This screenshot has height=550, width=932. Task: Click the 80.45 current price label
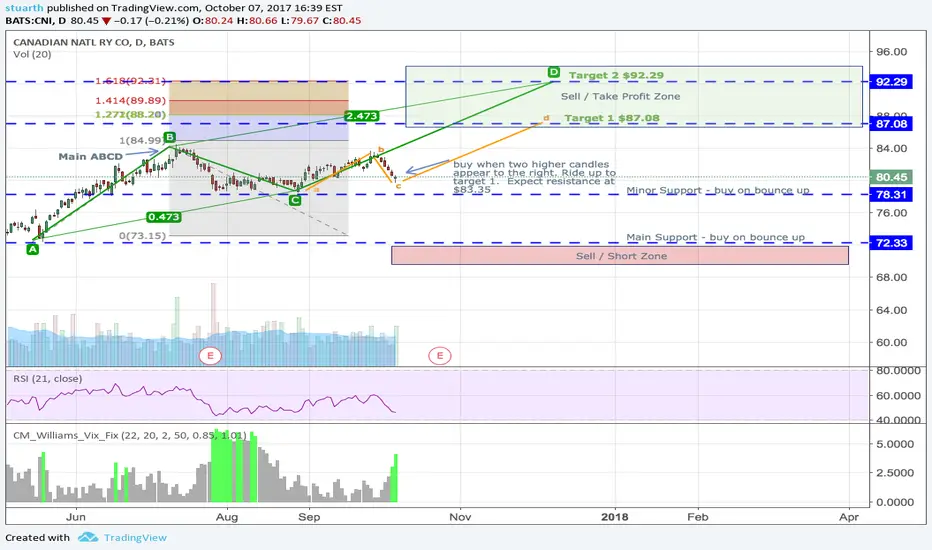pyautogui.click(x=892, y=177)
